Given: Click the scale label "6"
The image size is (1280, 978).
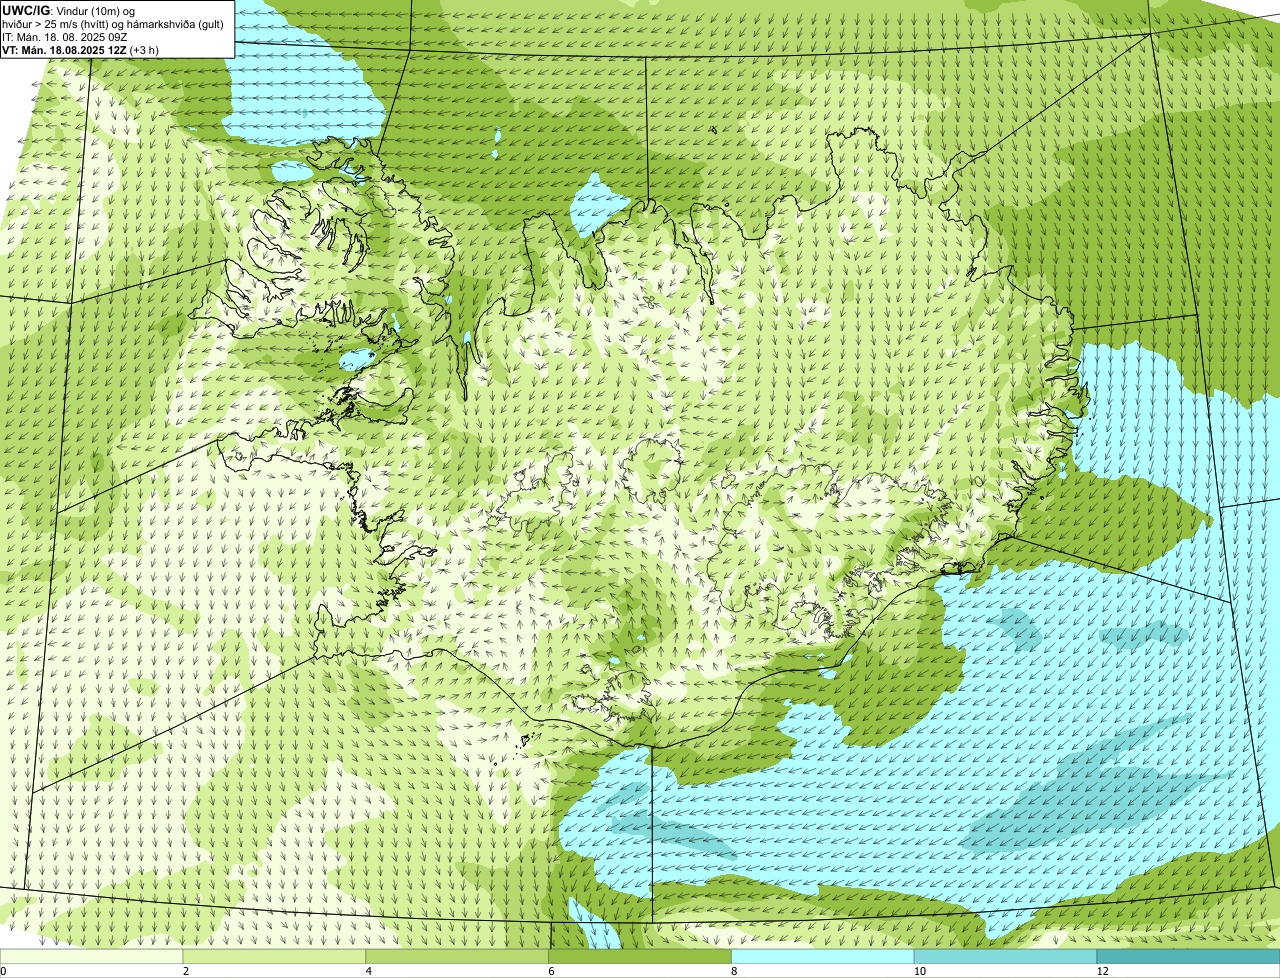Looking at the screenshot, I should point(552,971).
